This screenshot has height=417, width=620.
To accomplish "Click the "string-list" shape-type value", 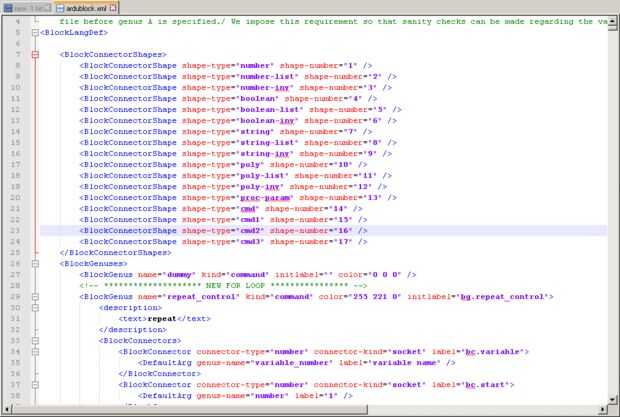I will (267, 143).
